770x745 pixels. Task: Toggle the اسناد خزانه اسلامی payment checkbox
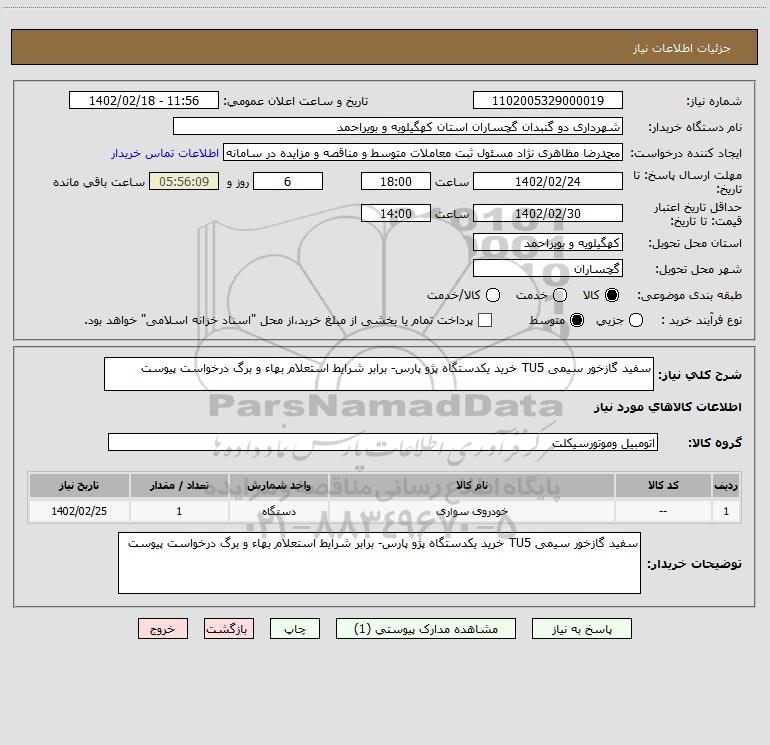(485, 320)
